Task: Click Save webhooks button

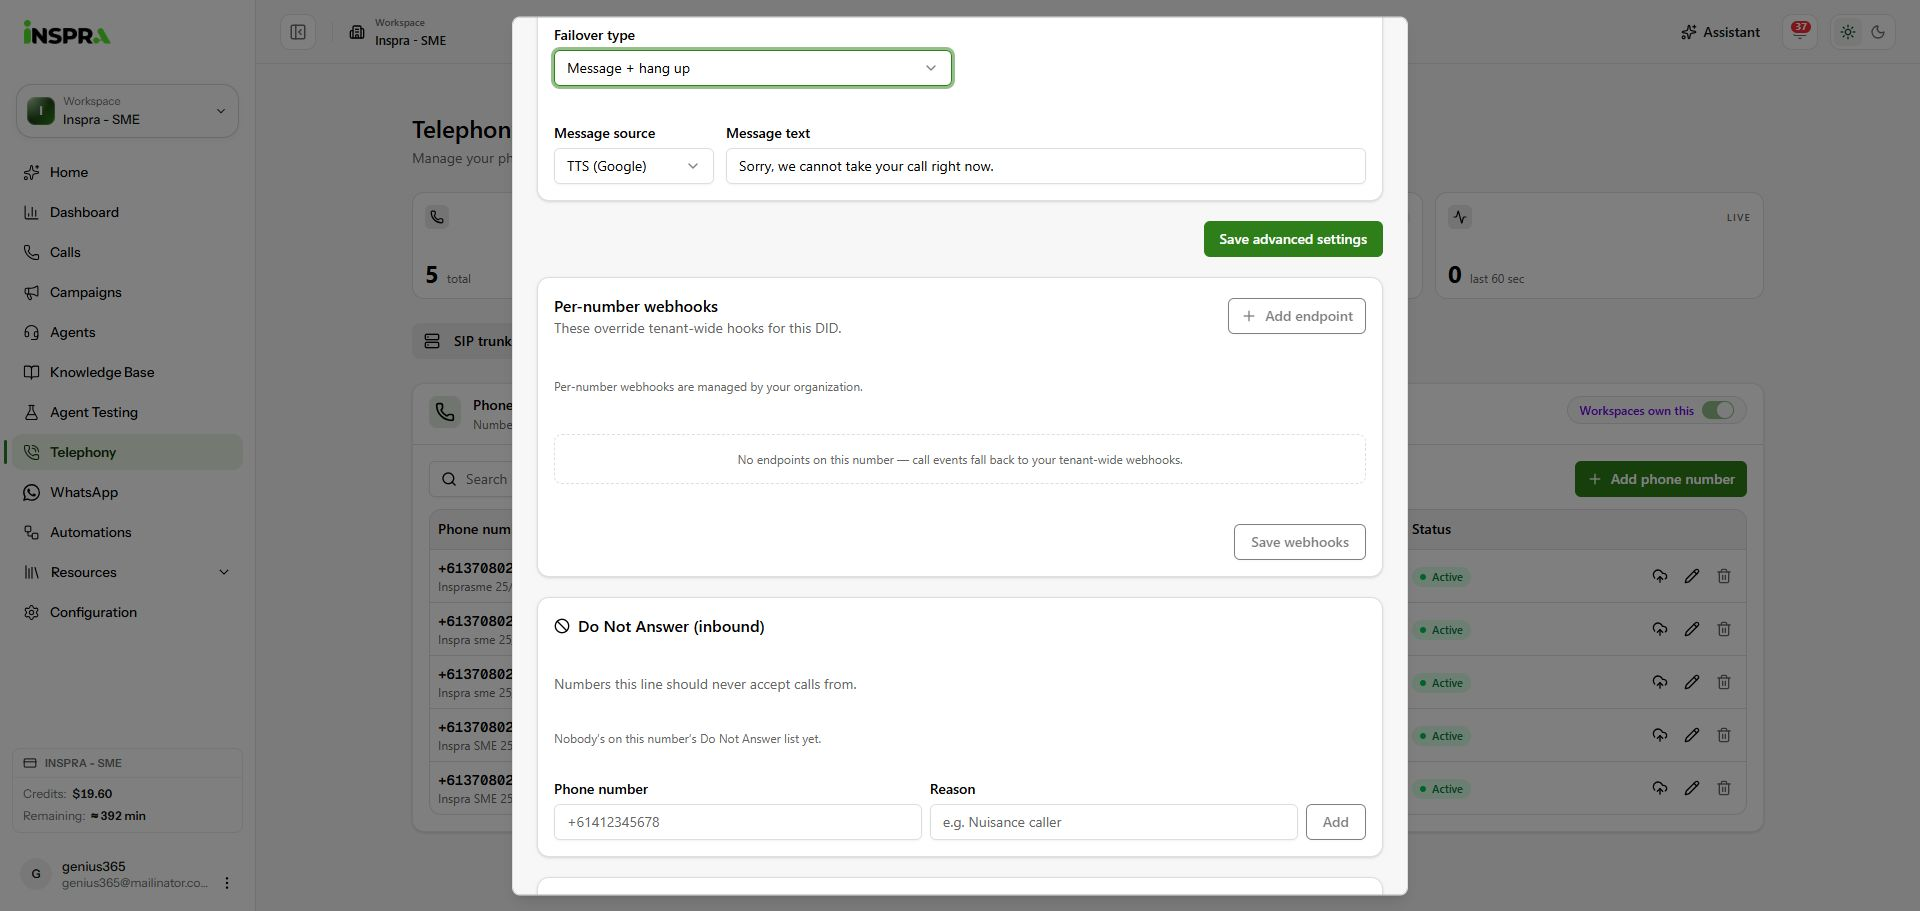Action: pyautogui.click(x=1300, y=542)
